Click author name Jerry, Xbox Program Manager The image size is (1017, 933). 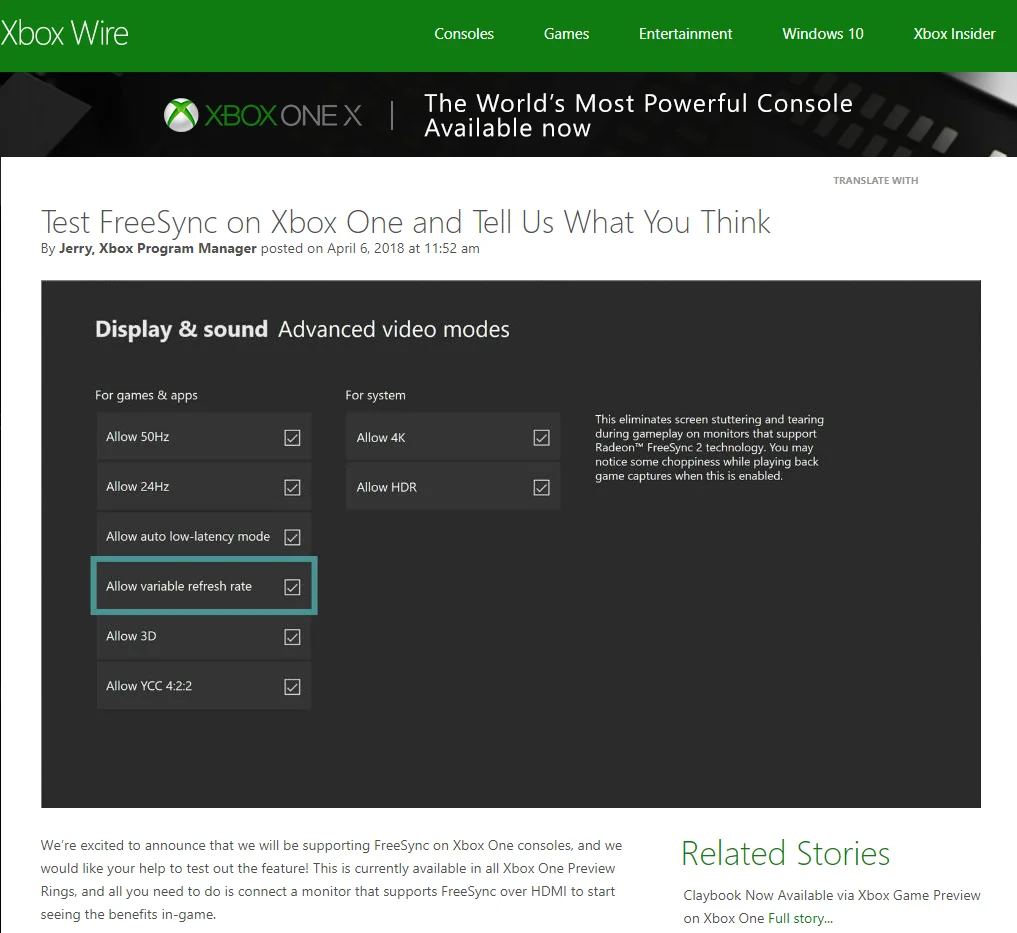click(x=158, y=248)
